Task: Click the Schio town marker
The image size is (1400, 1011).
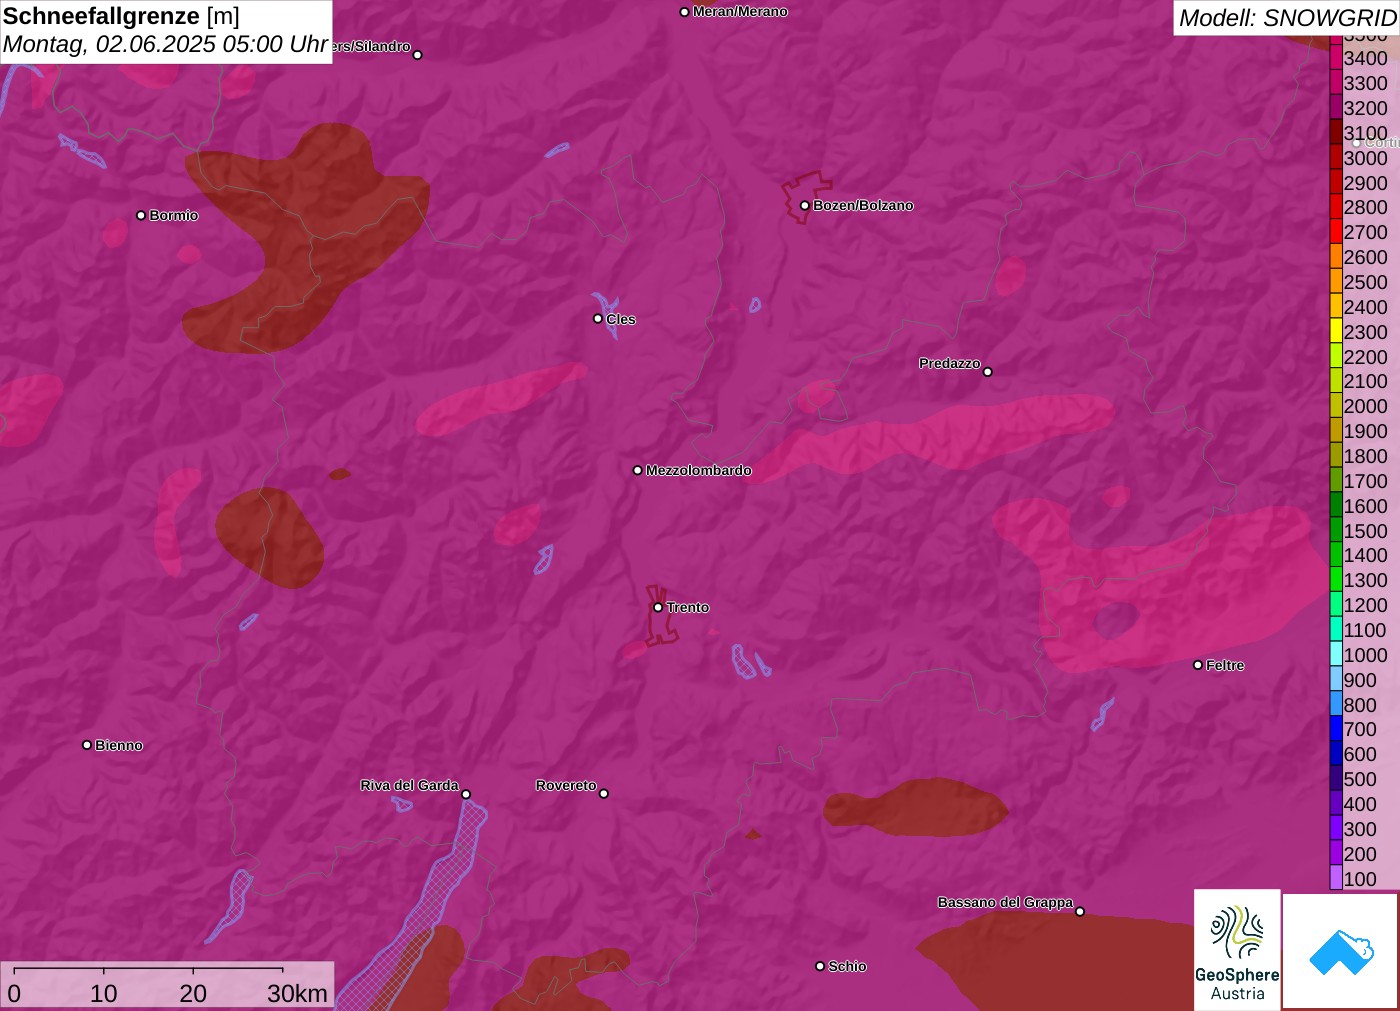Action: [820, 966]
